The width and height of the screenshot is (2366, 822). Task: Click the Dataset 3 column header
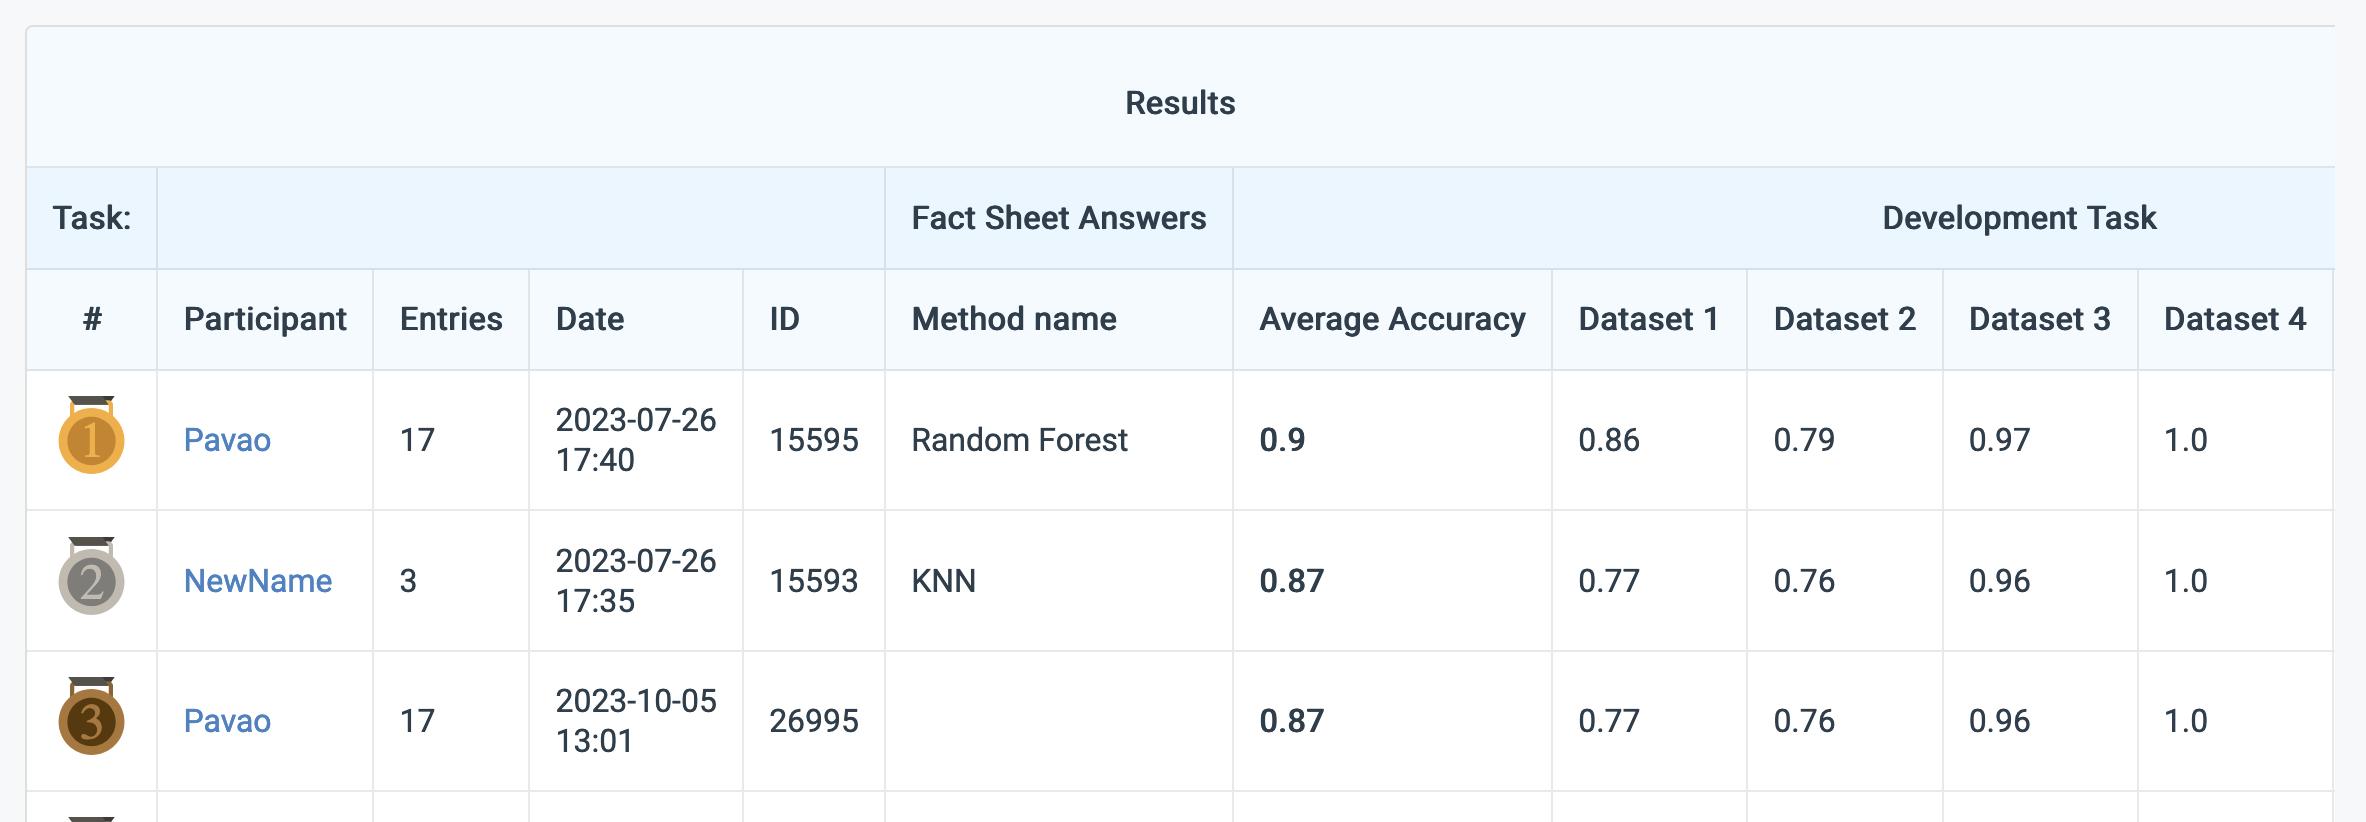point(2039,319)
